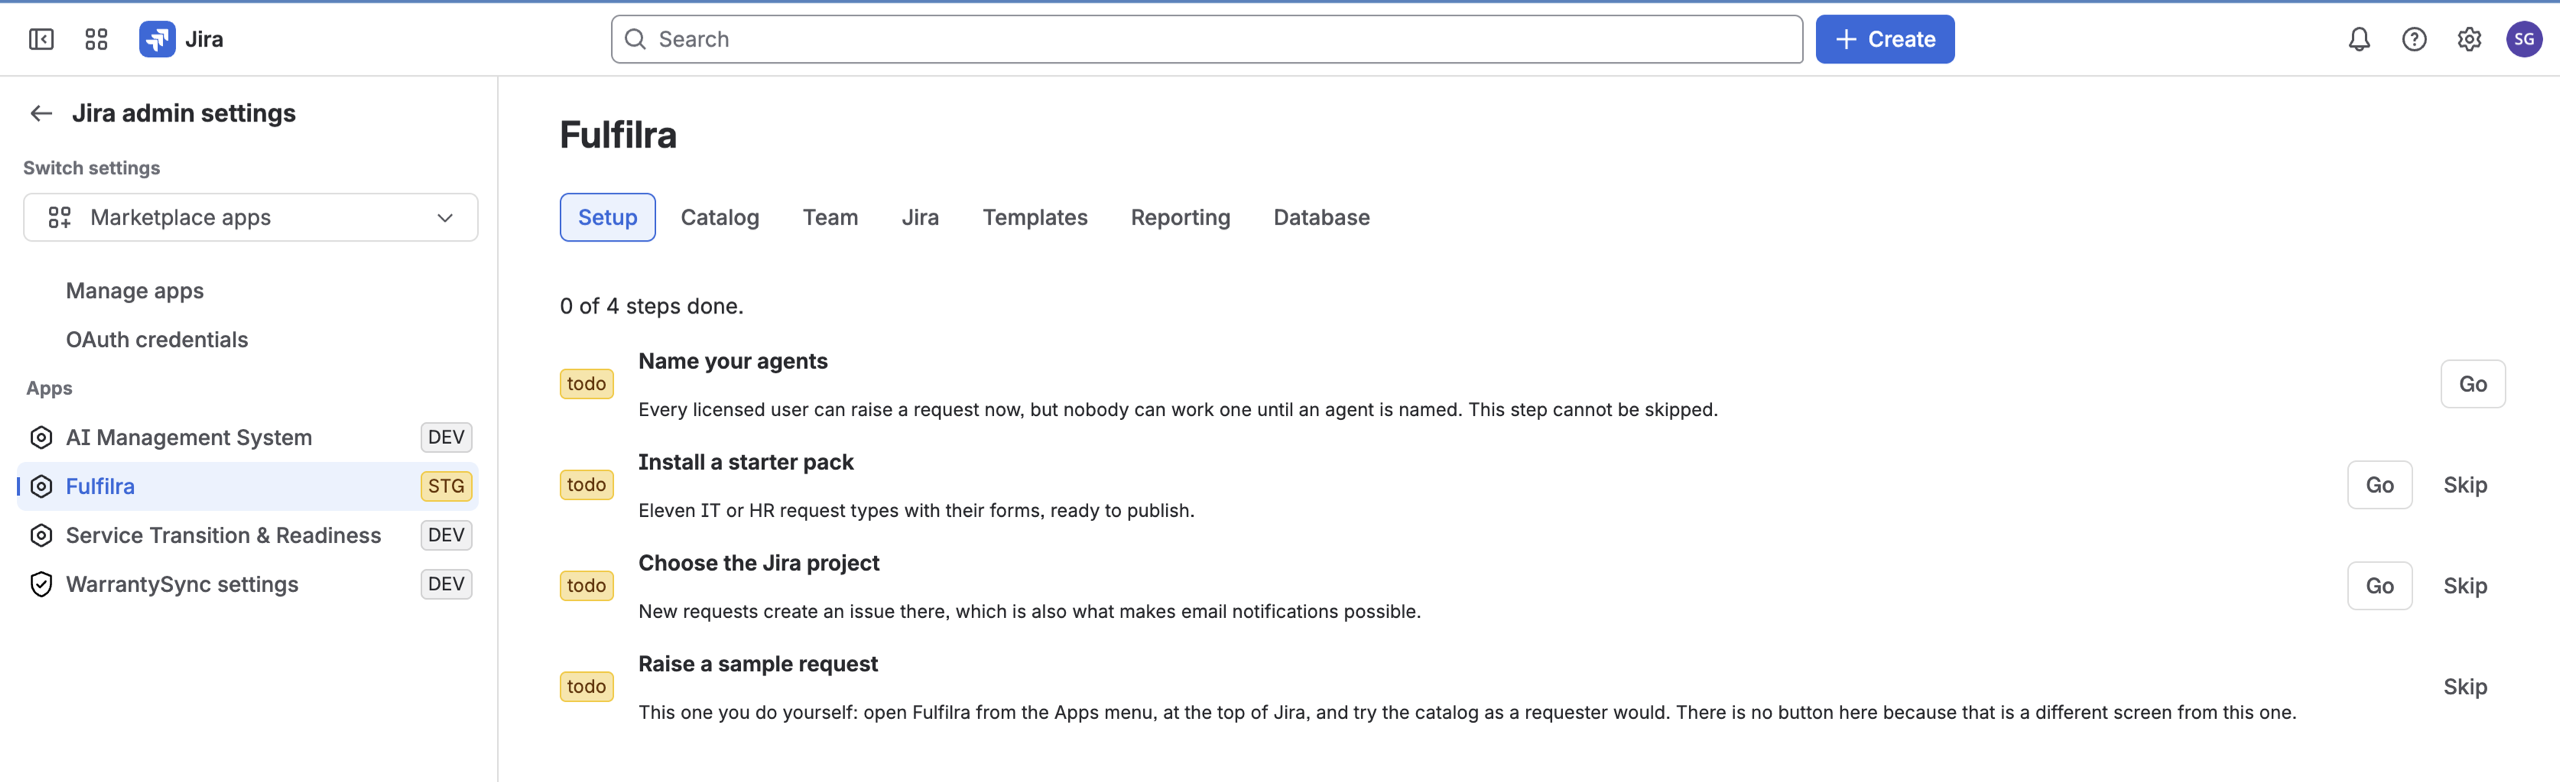
Task: Click the magnifier icon in the search bar
Action: 635,39
